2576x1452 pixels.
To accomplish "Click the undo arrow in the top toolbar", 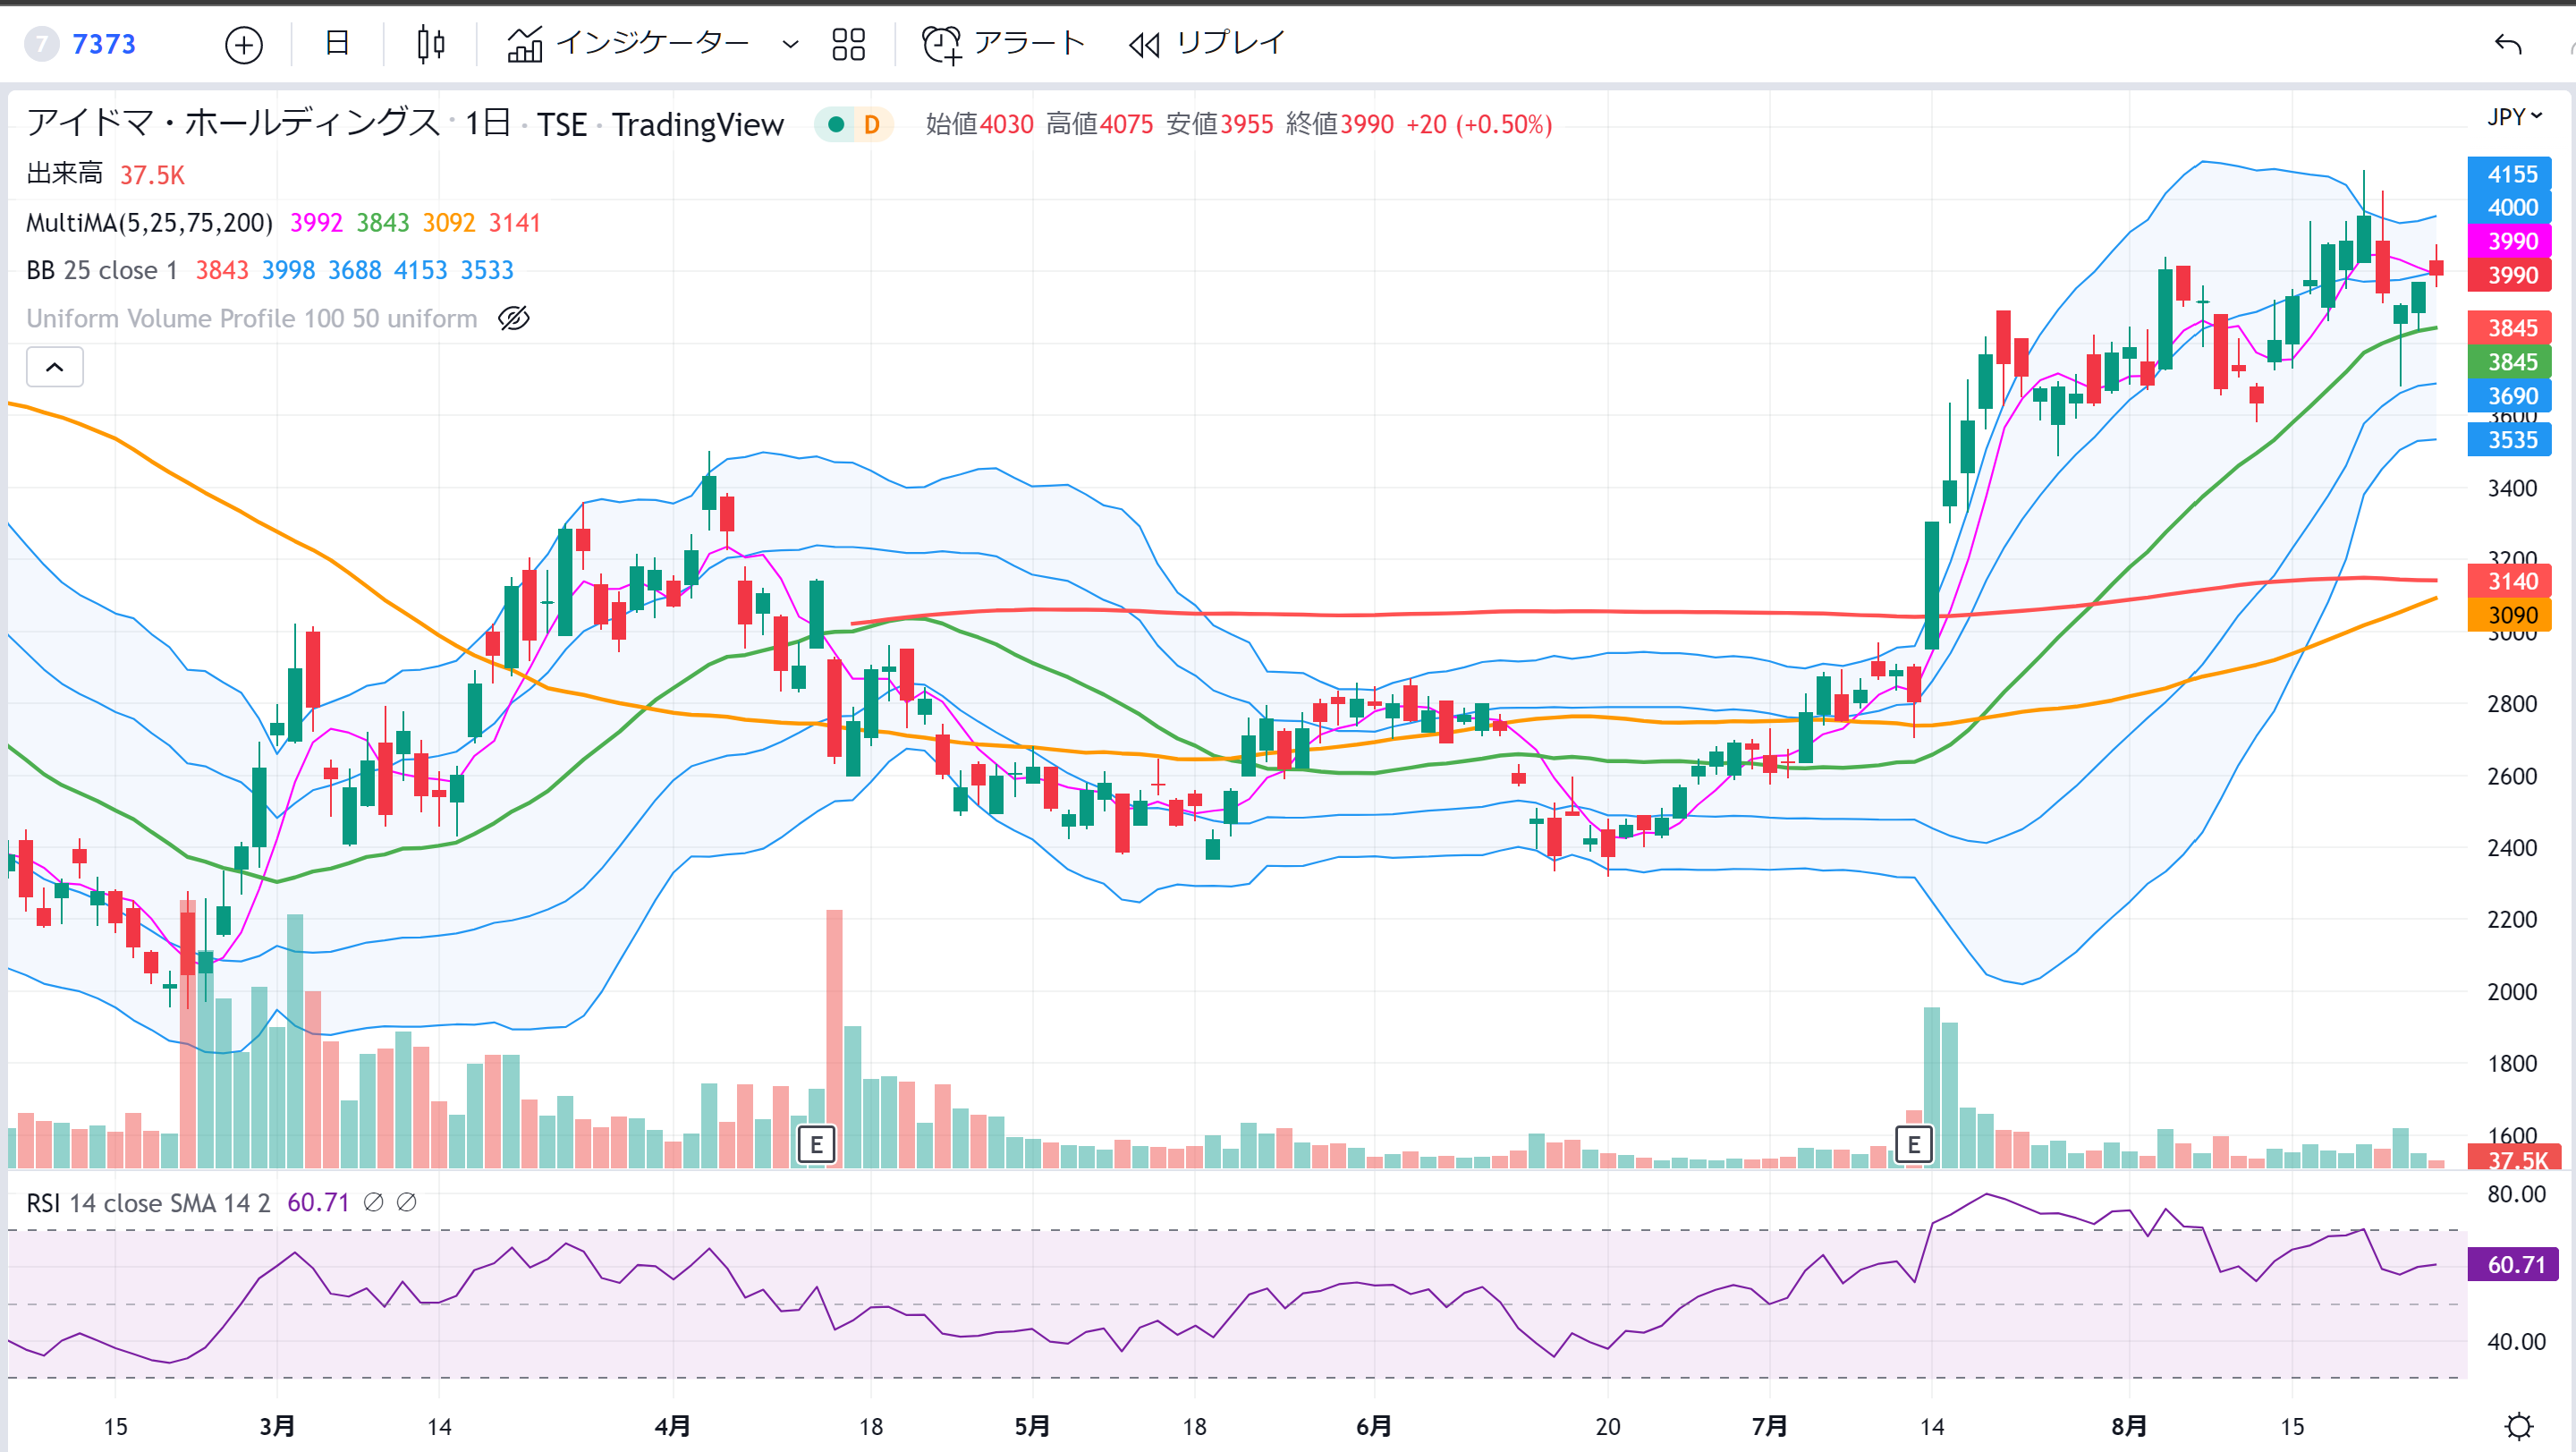I will (2508, 44).
